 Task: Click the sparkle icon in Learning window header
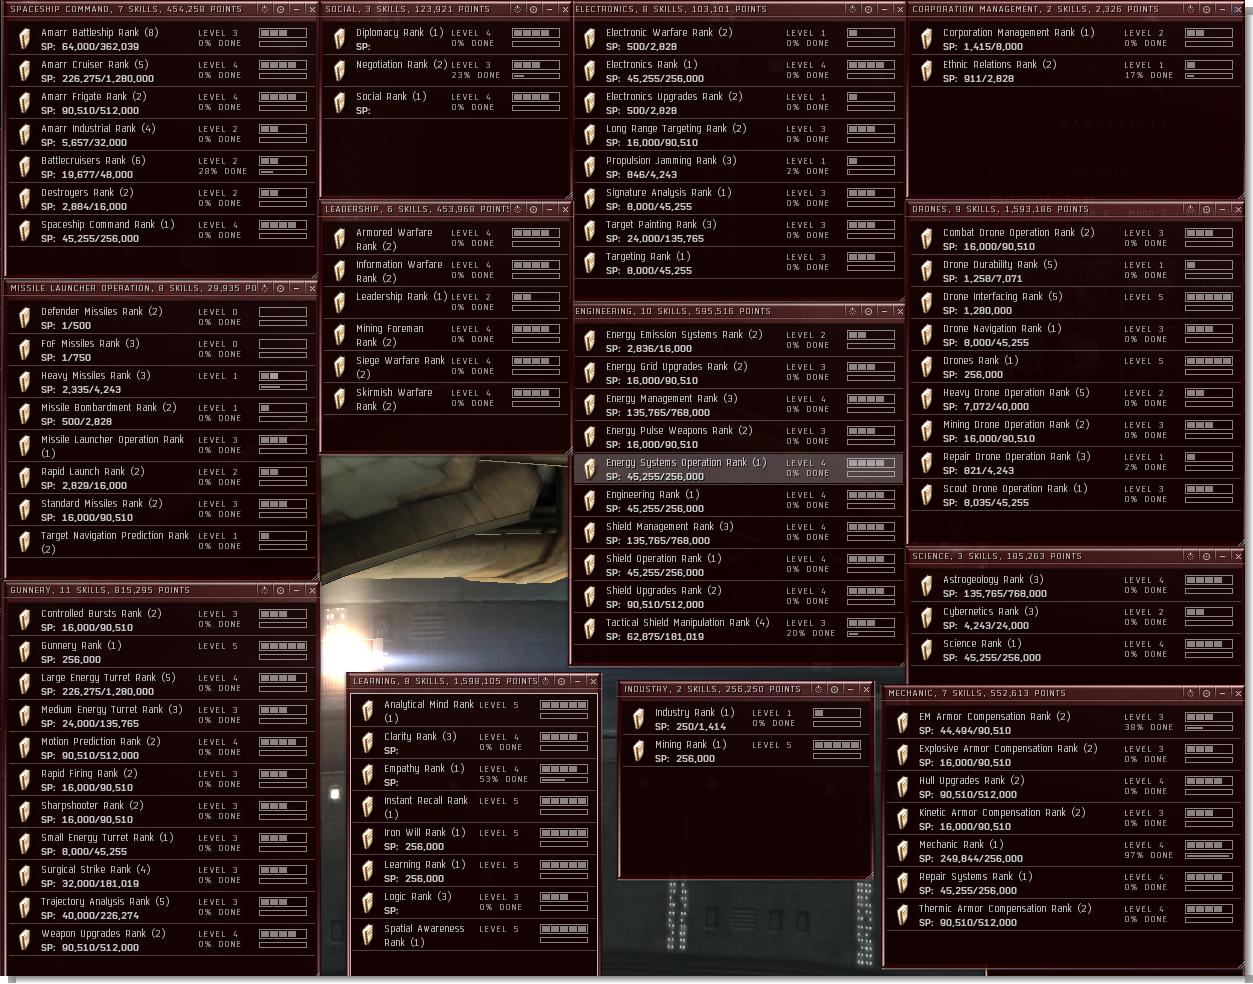(x=547, y=681)
